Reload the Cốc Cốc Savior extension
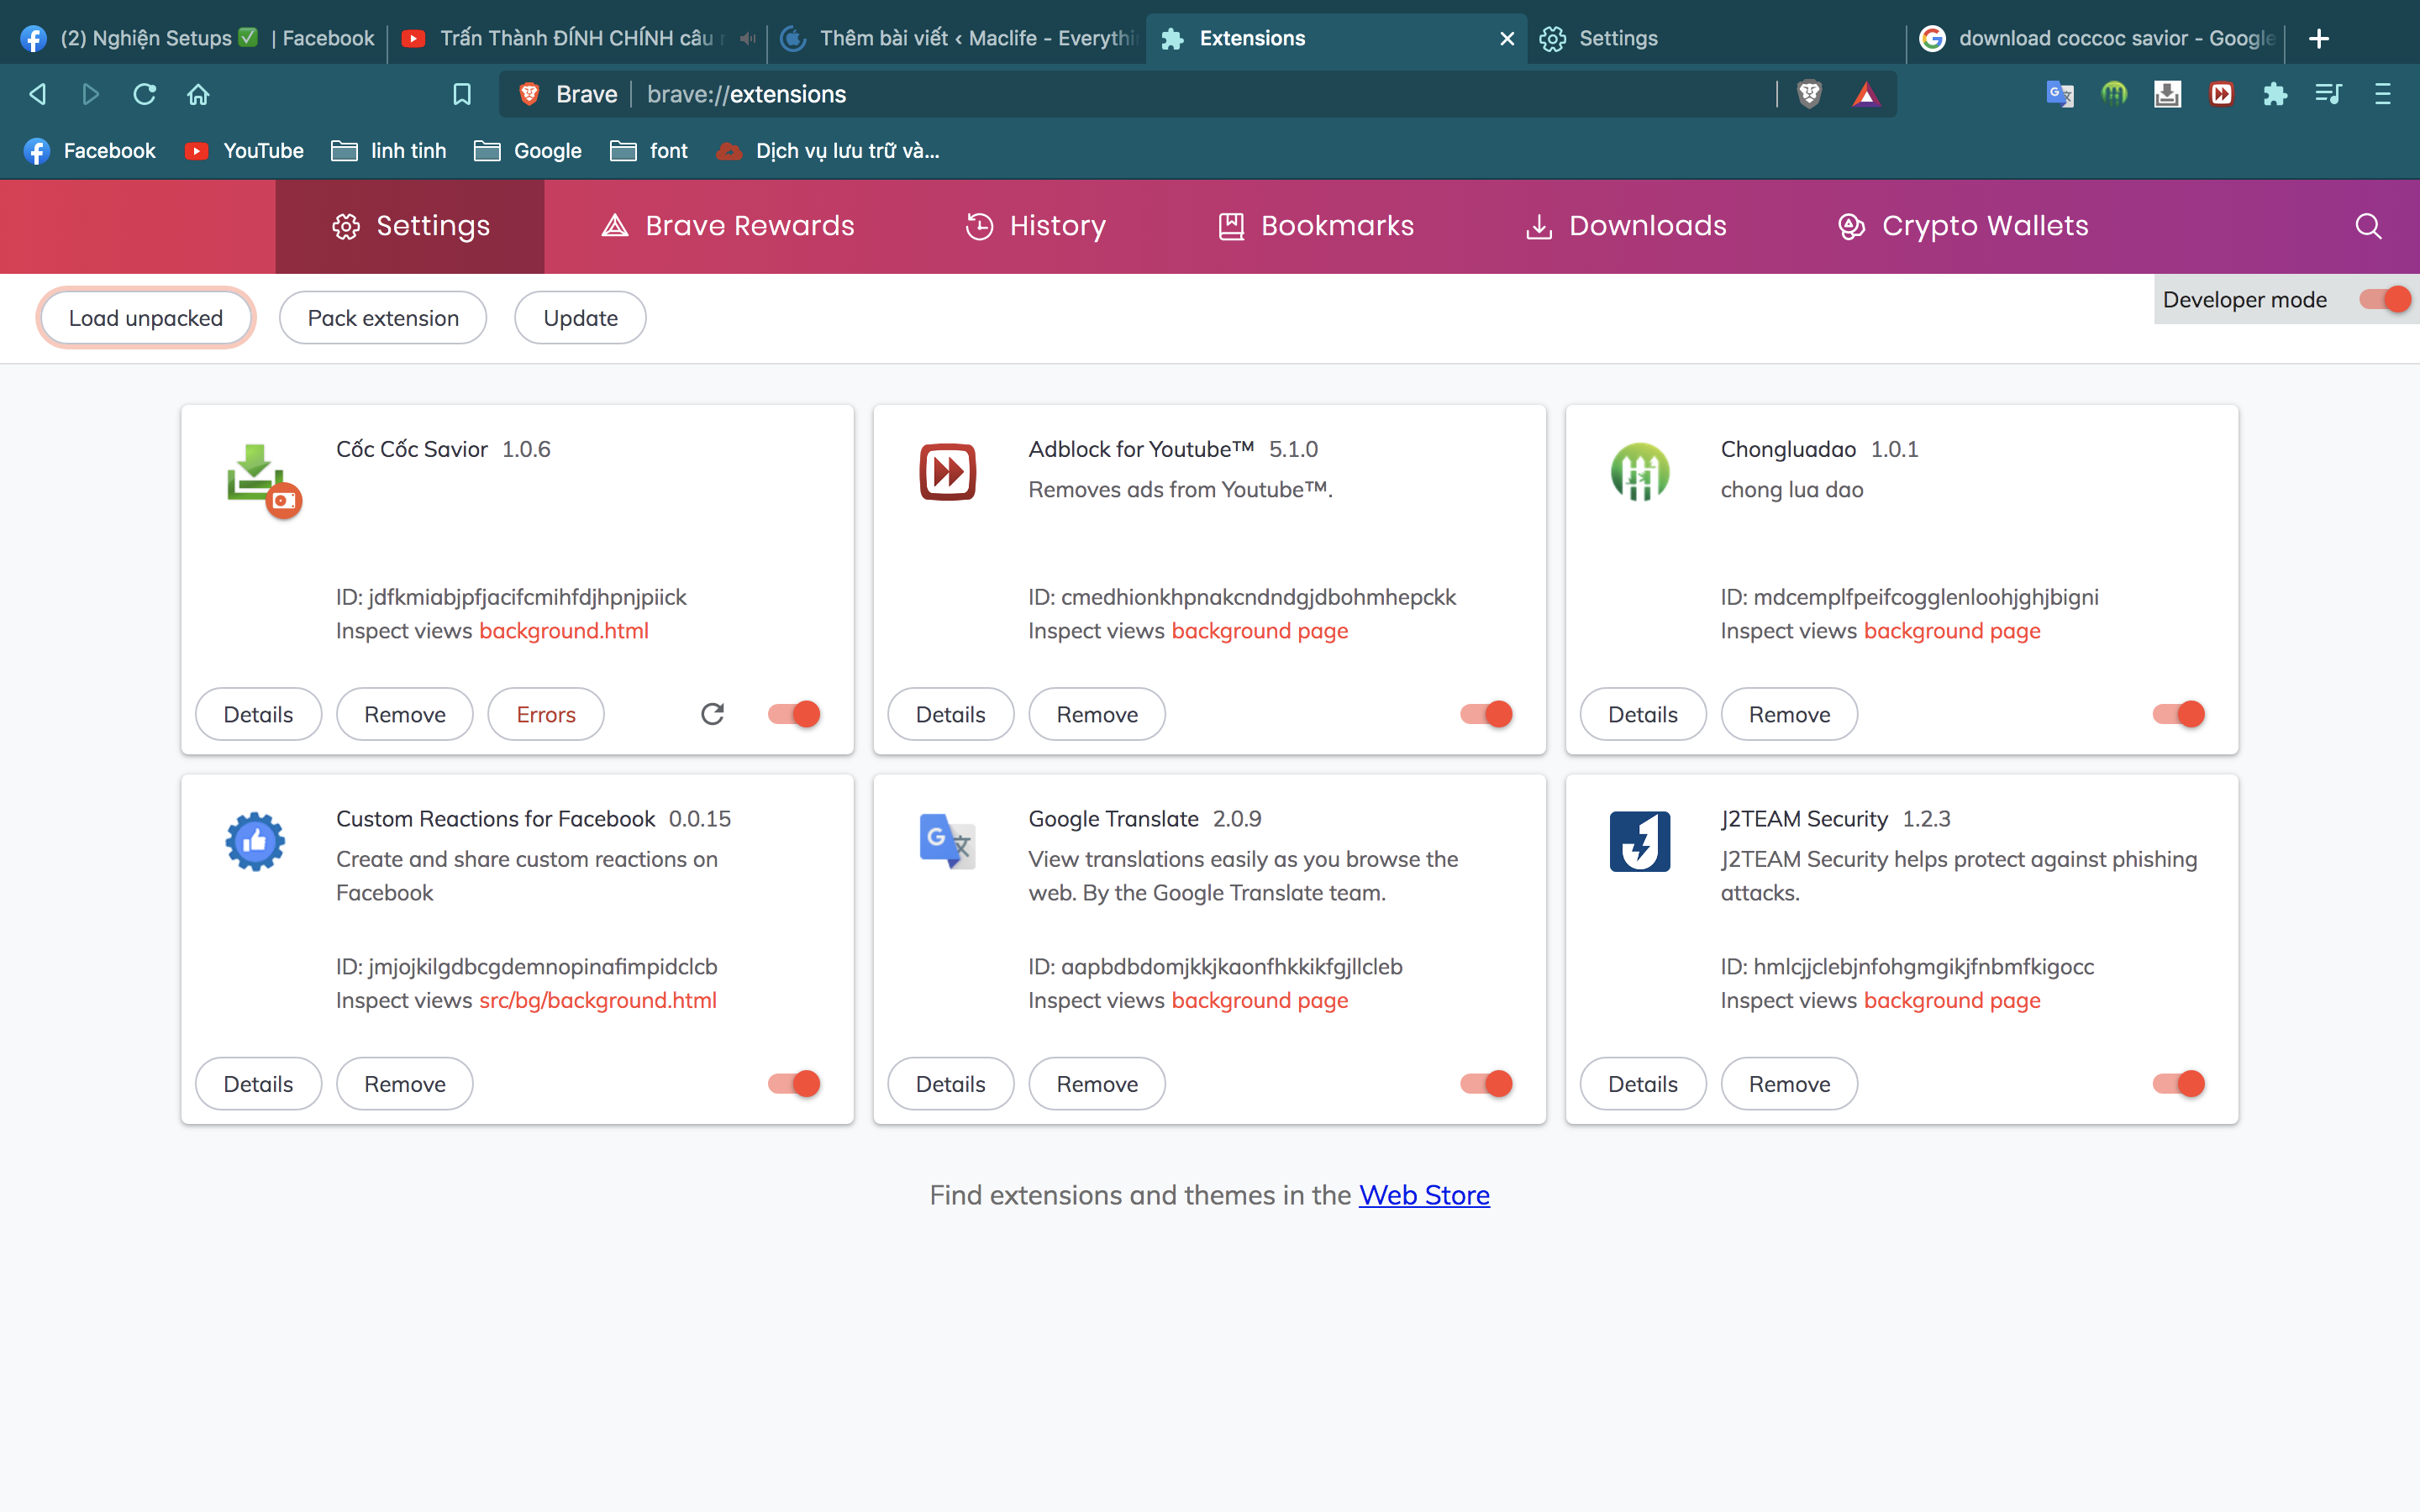The height and width of the screenshot is (1512, 2420). (x=712, y=714)
